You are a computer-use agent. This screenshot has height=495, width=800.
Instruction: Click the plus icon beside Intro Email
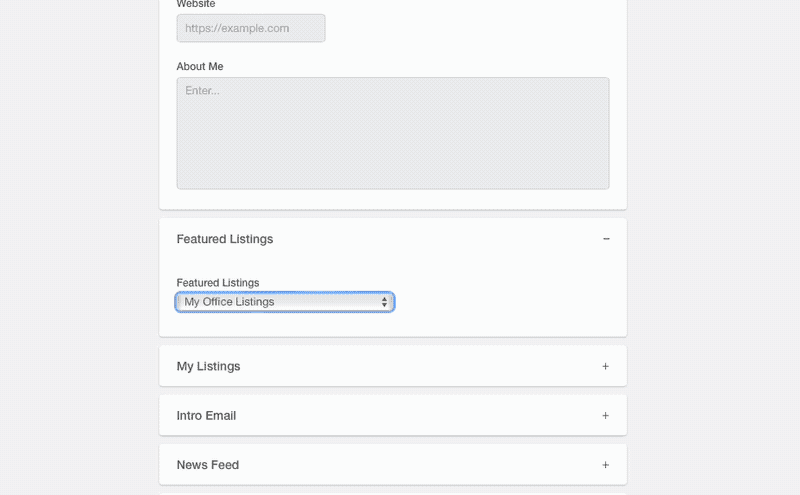click(605, 415)
